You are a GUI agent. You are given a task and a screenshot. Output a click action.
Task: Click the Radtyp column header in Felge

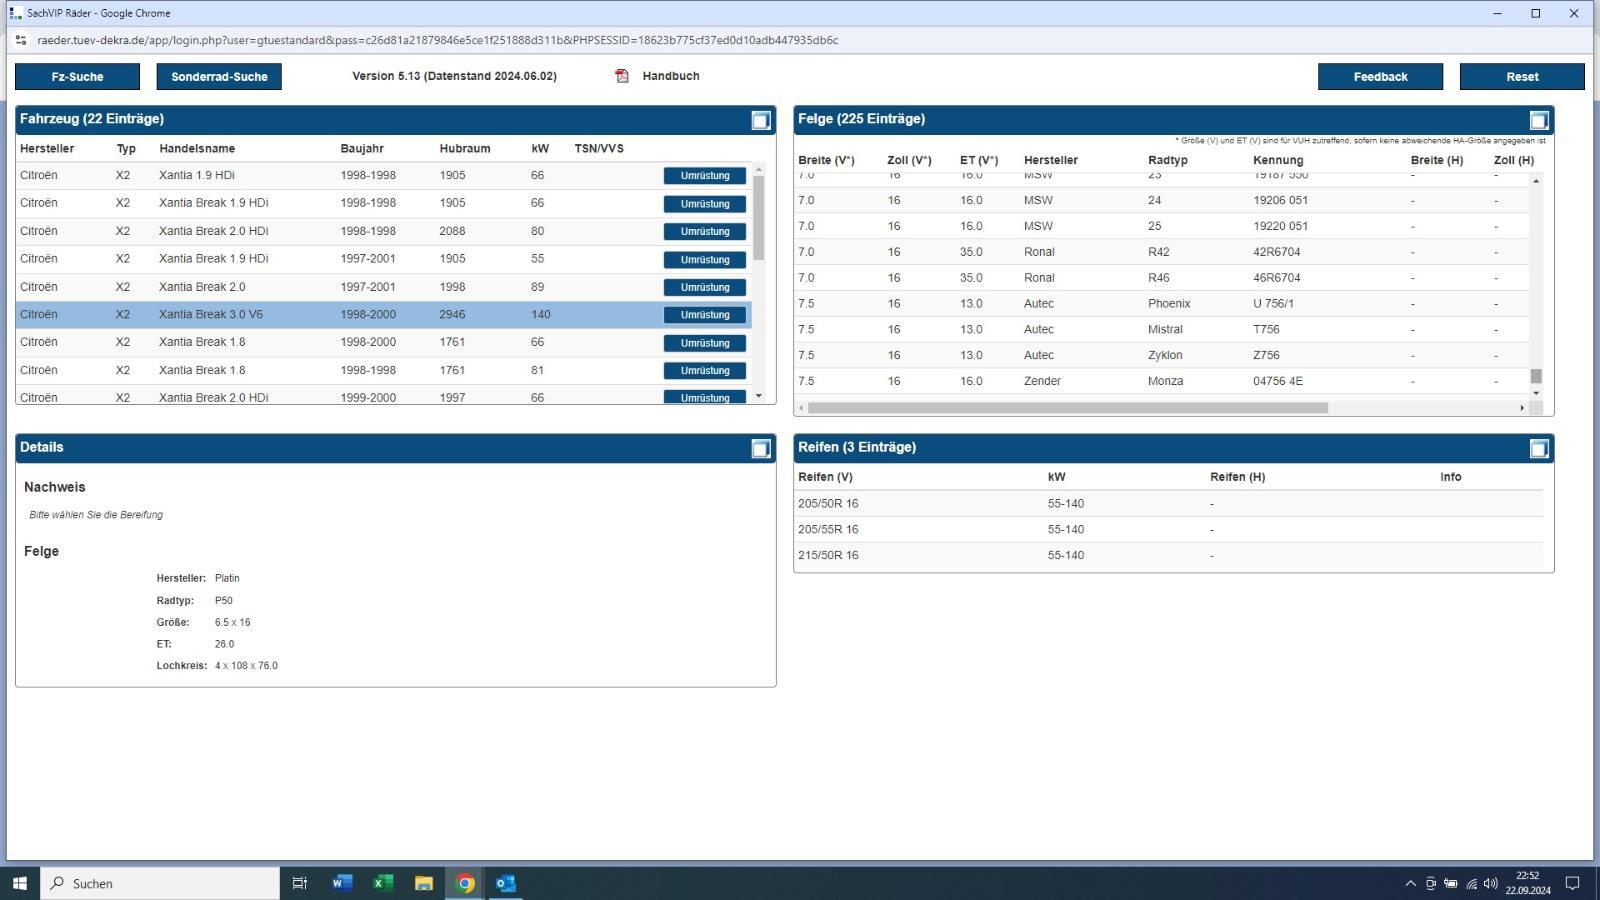(x=1168, y=161)
